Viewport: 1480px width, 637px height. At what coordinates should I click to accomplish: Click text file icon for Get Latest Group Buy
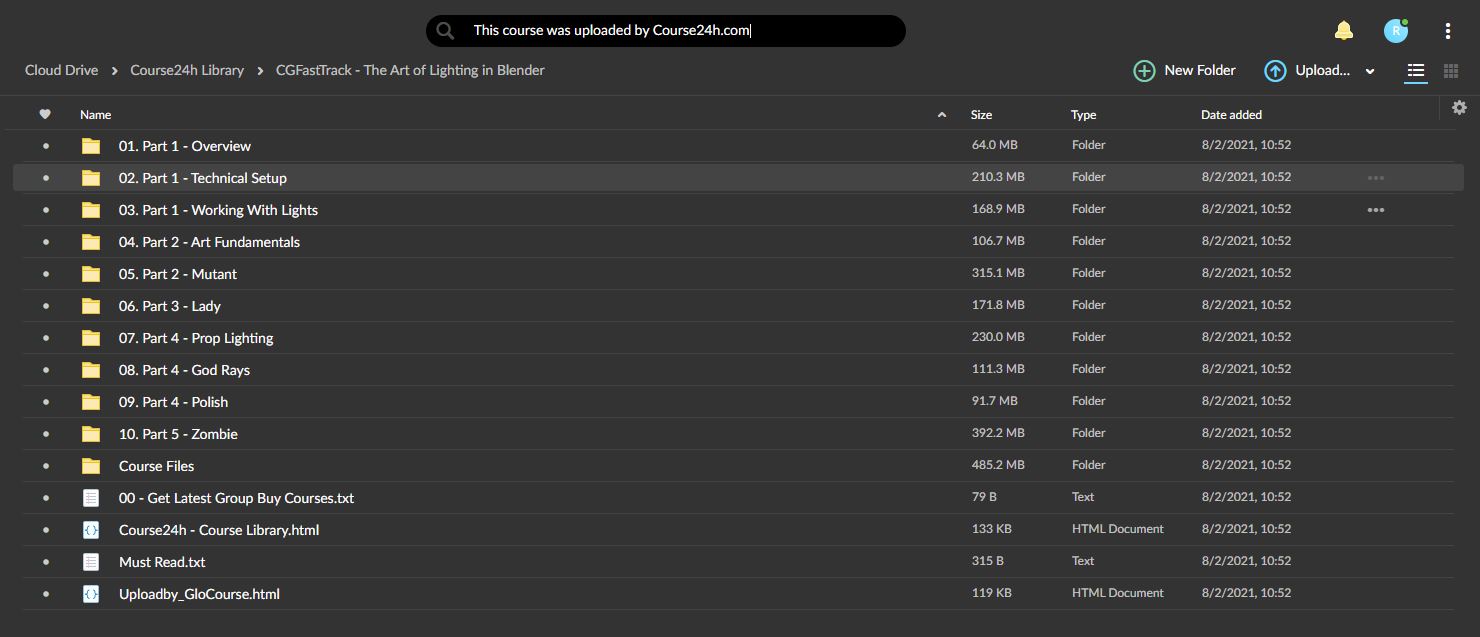(x=91, y=498)
